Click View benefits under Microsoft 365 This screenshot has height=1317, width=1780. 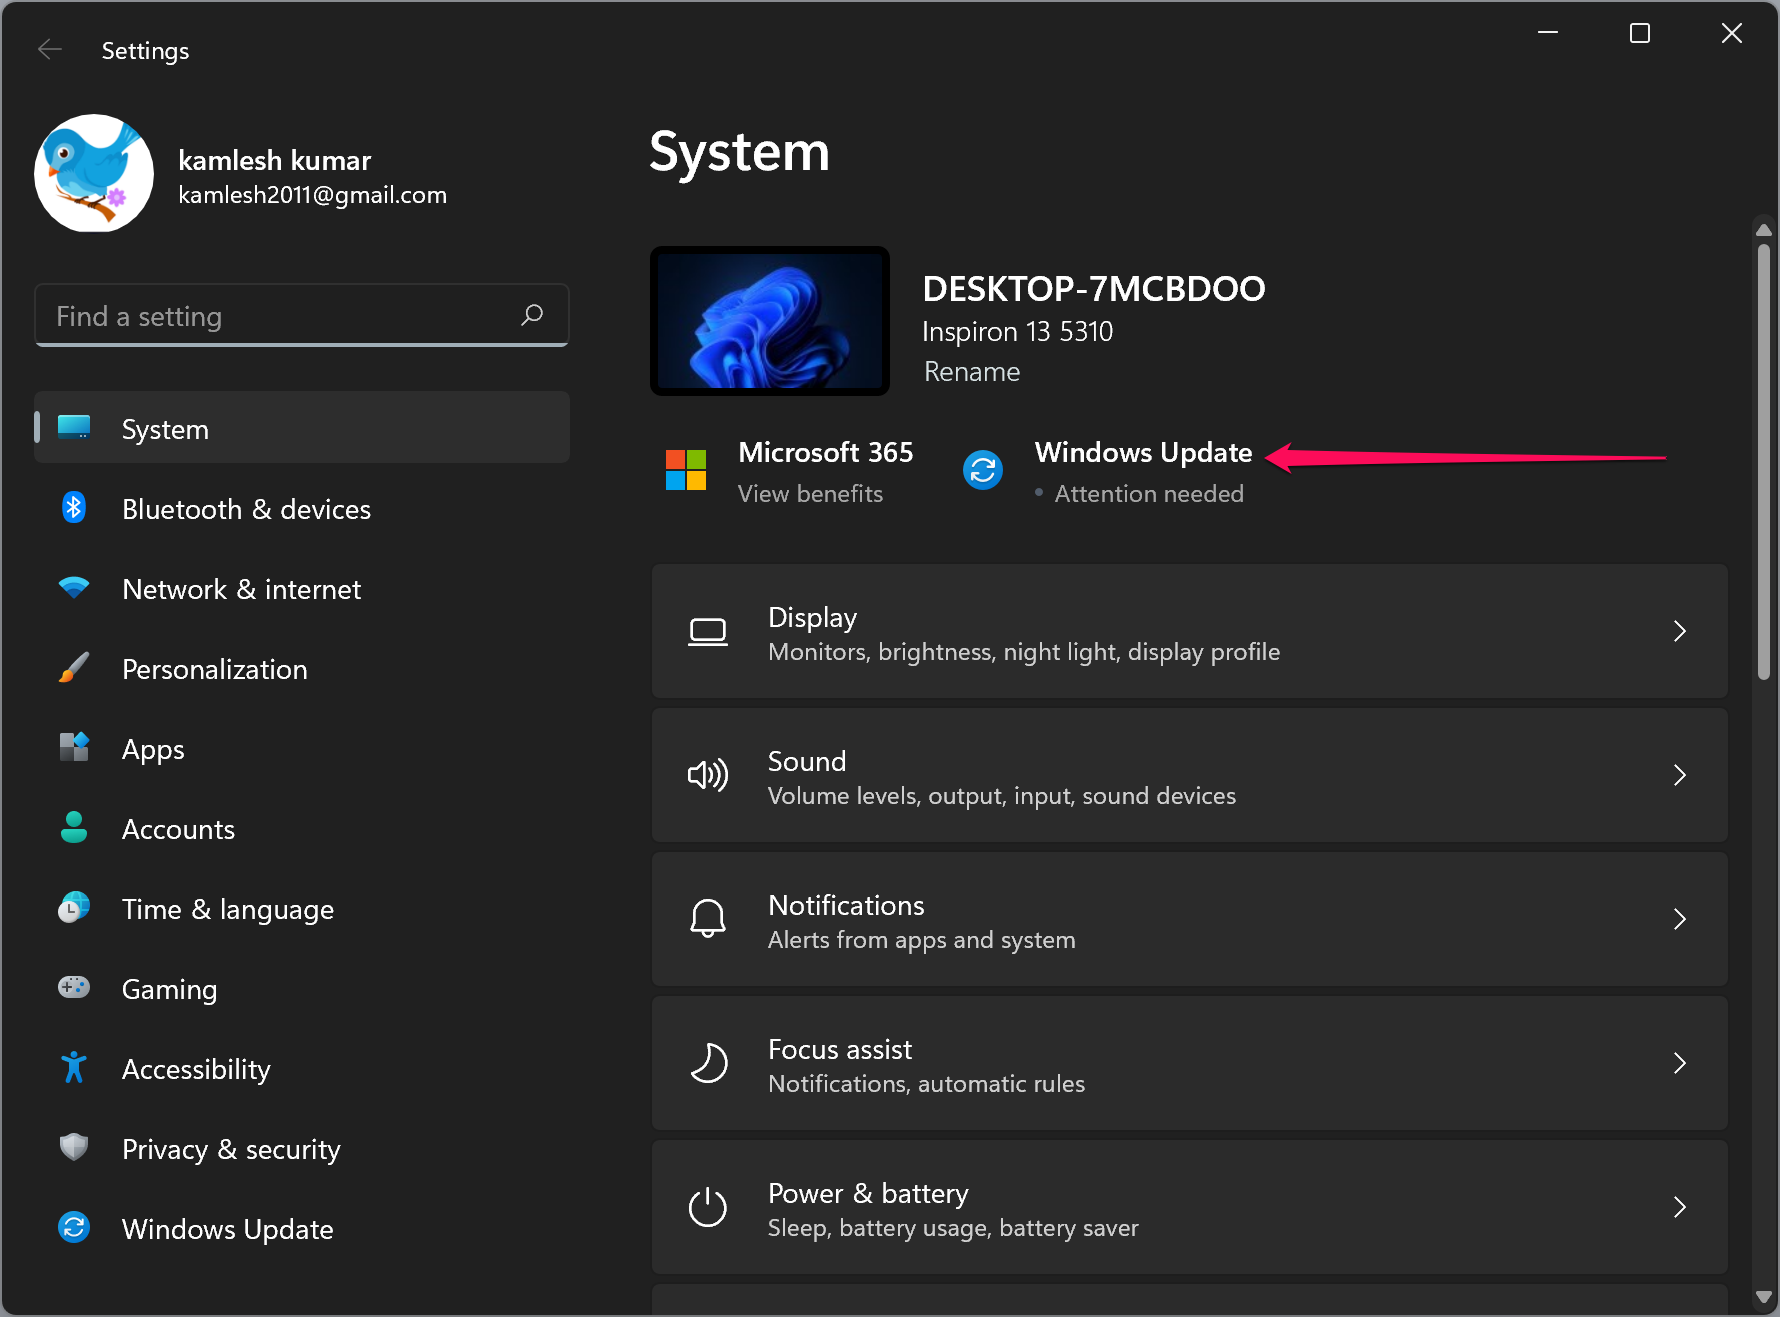click(810, 494)
